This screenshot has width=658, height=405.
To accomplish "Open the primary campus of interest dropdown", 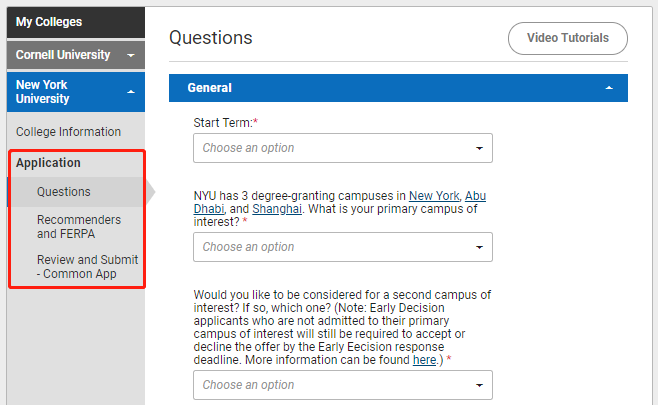I will [x=342, y=247].
